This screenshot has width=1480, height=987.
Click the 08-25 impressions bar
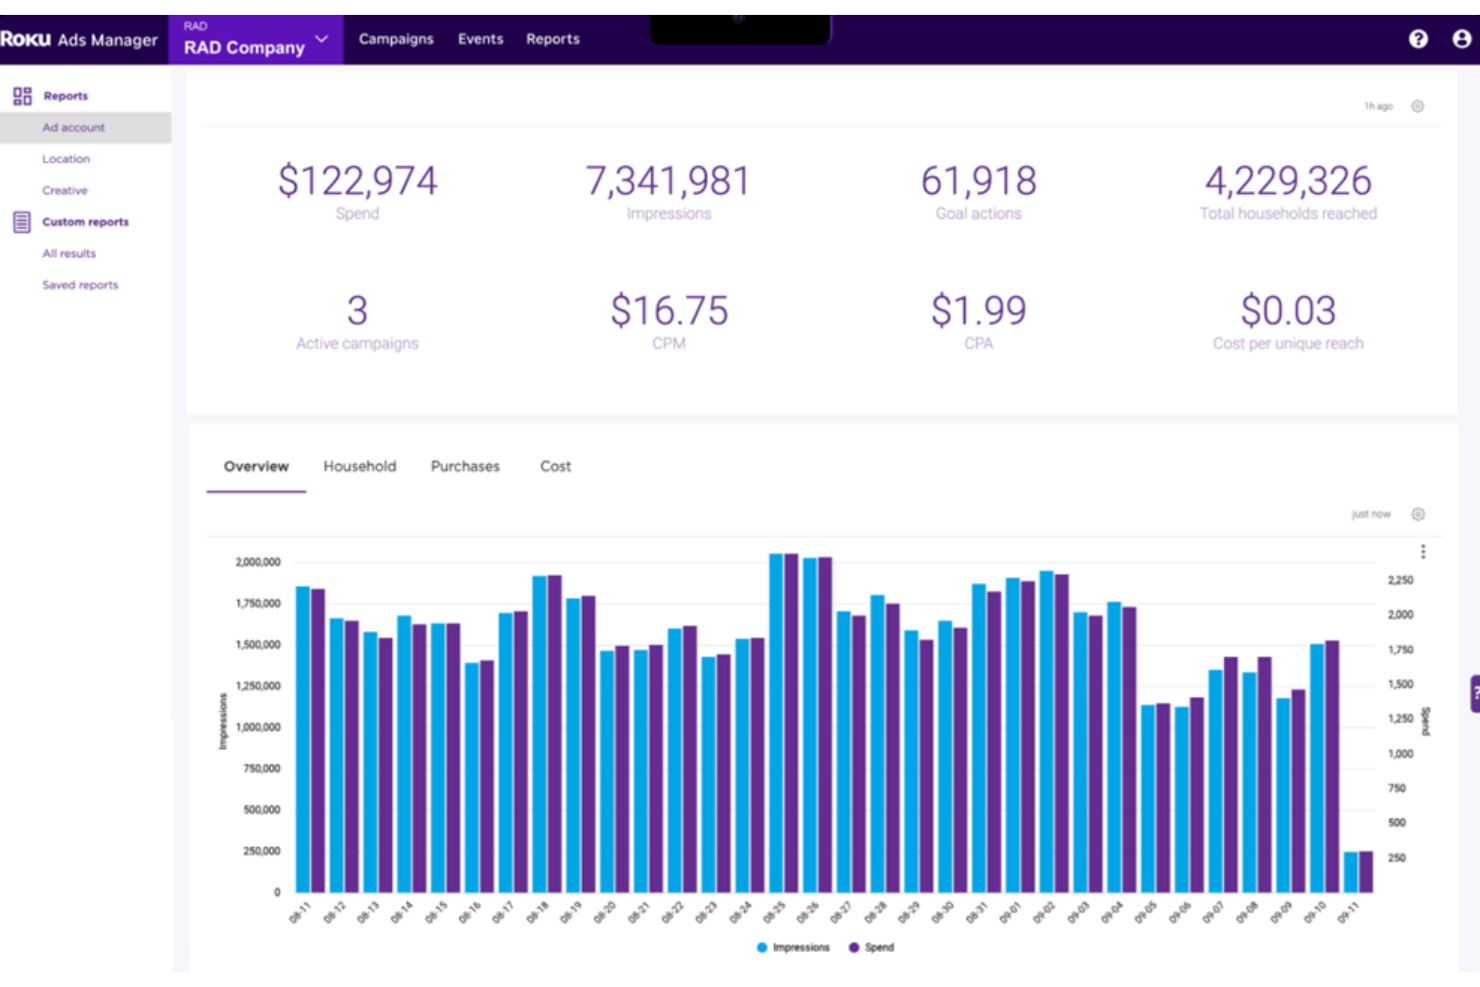point(776,723)
